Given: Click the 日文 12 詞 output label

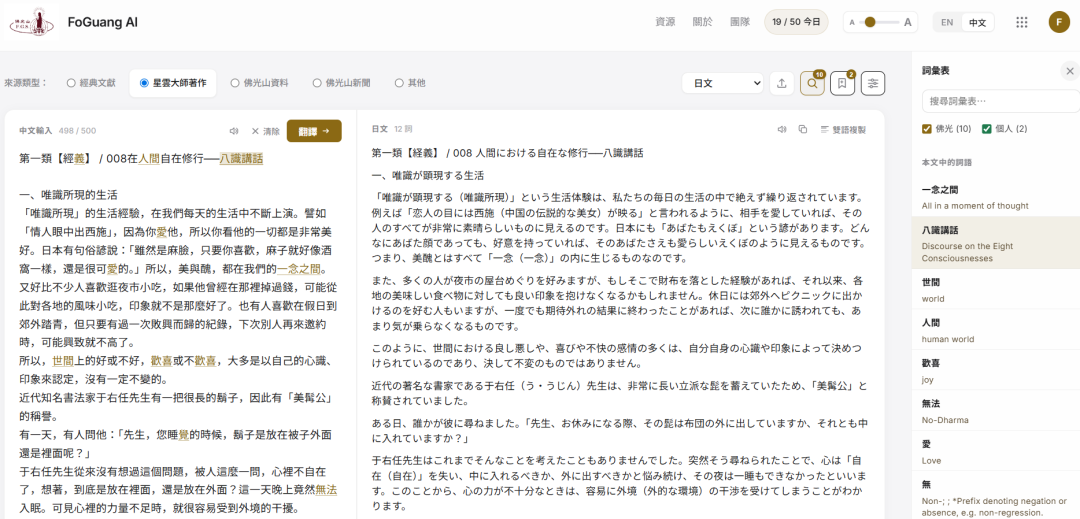Looking at the screenshot, I should click(x=392, y=129).
